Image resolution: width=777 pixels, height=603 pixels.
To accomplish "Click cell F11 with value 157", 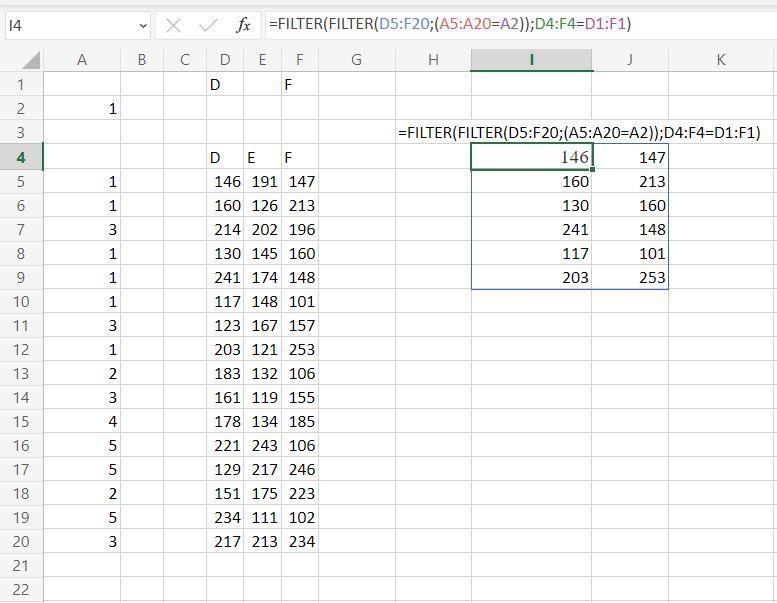I will 300,325.
